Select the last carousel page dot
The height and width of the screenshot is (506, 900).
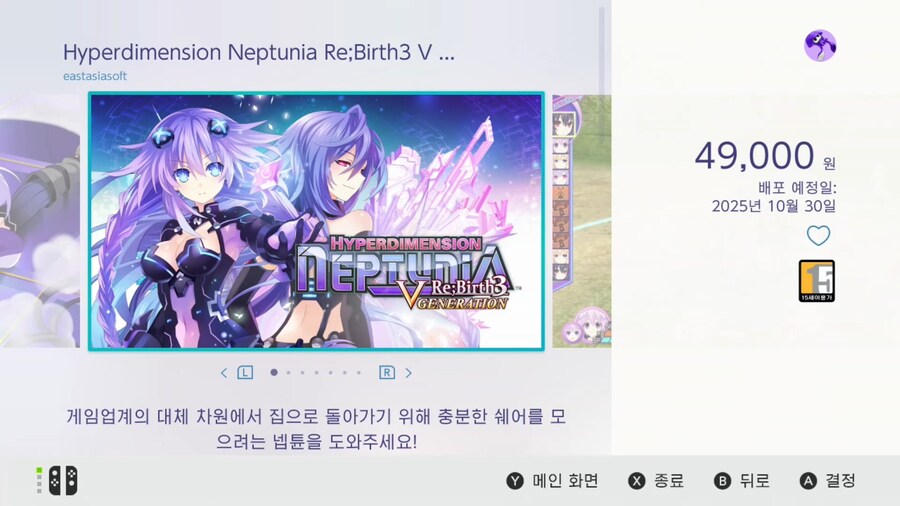359,372
